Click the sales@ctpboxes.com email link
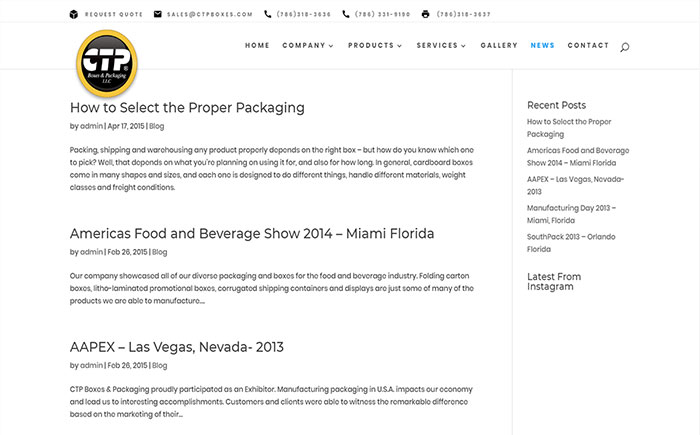Image resolution: width=700 pixels, height=435 pixels. [x=210, y=14]
